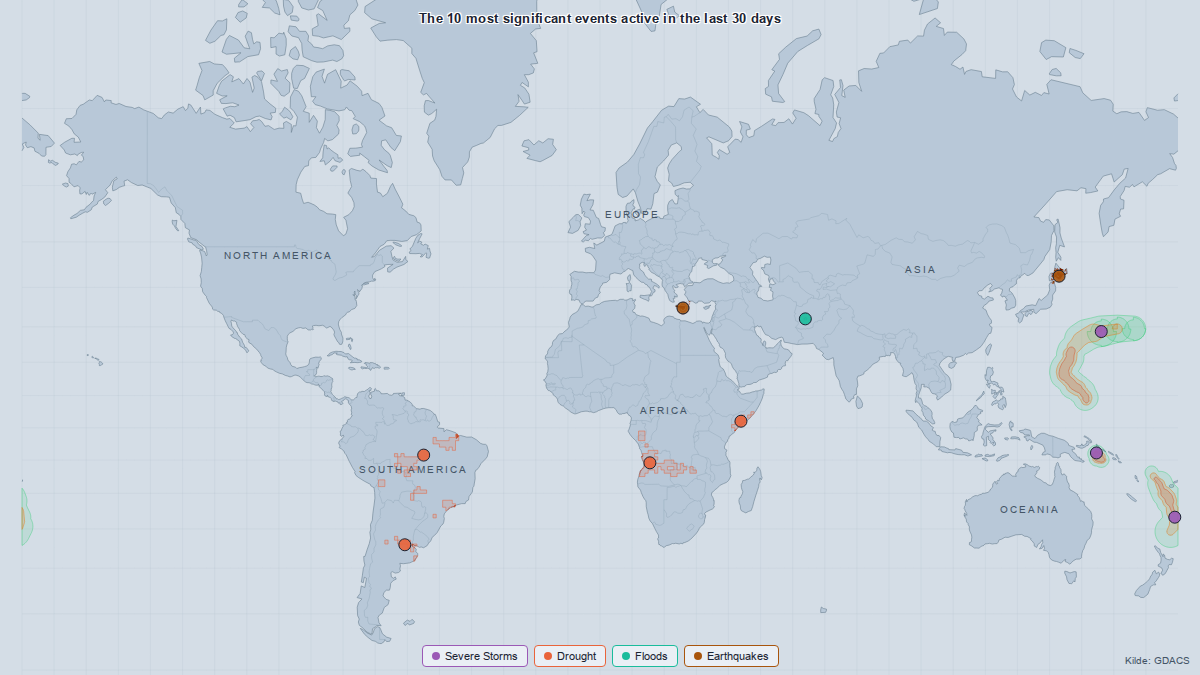This screenshot has height=675, width=1200.
Task: Click the storm marker at the right map edge
Action: tap(1174, 517)
